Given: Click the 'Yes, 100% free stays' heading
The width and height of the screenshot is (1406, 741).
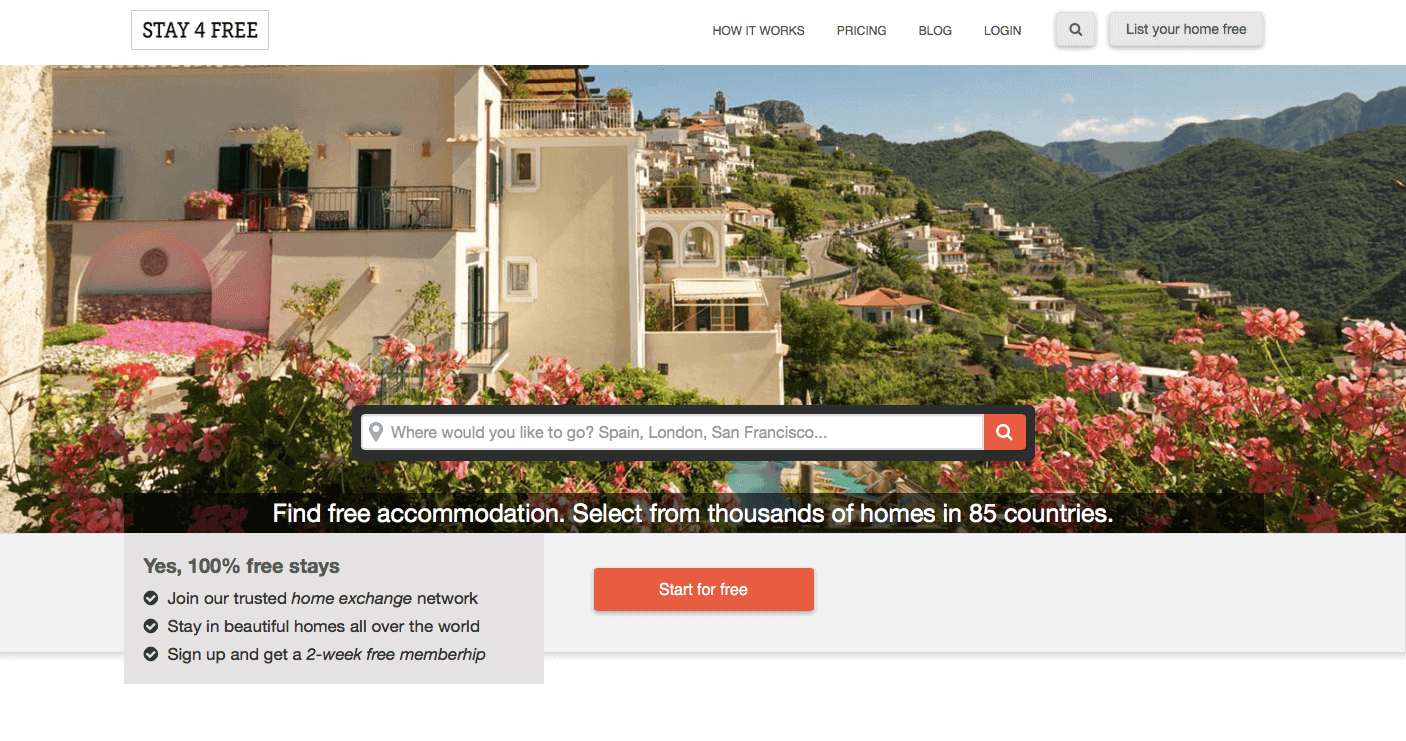Looking at the screenshot, I should click(x=241, y=566).
